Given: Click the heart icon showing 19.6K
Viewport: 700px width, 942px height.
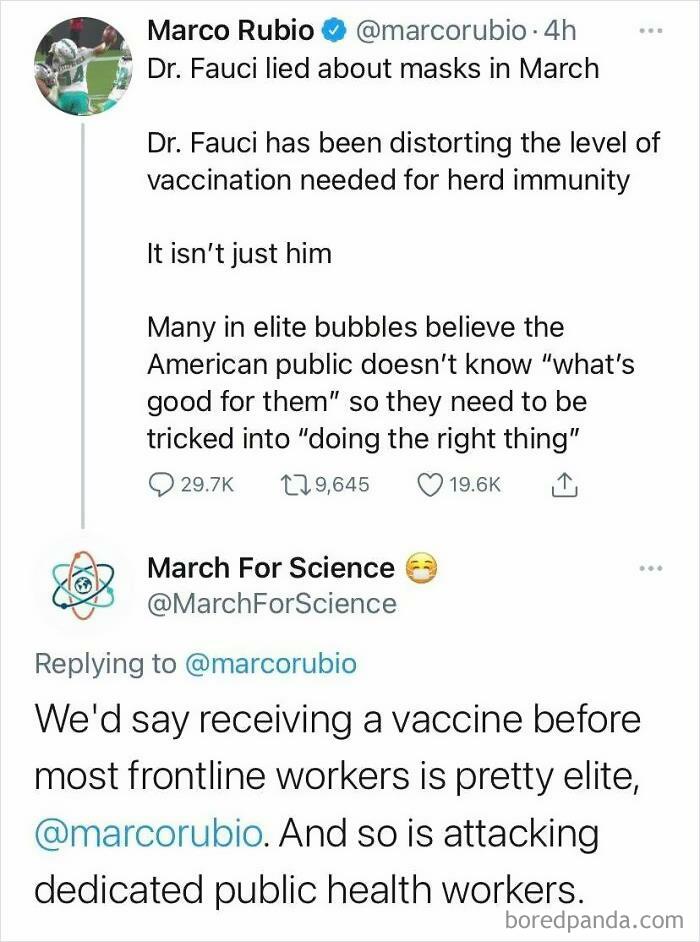Looking at the screenshot, I should (431, 482).
